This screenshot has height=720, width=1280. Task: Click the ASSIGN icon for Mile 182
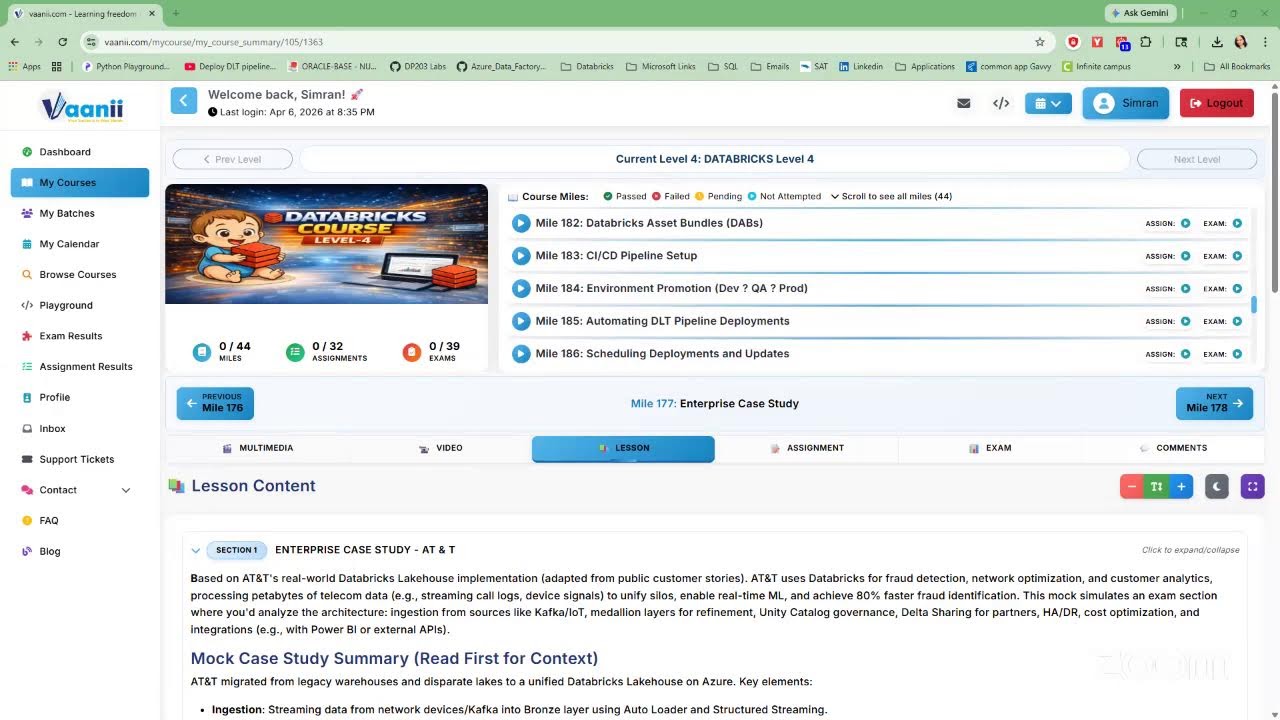click(x=1185, y=224)
